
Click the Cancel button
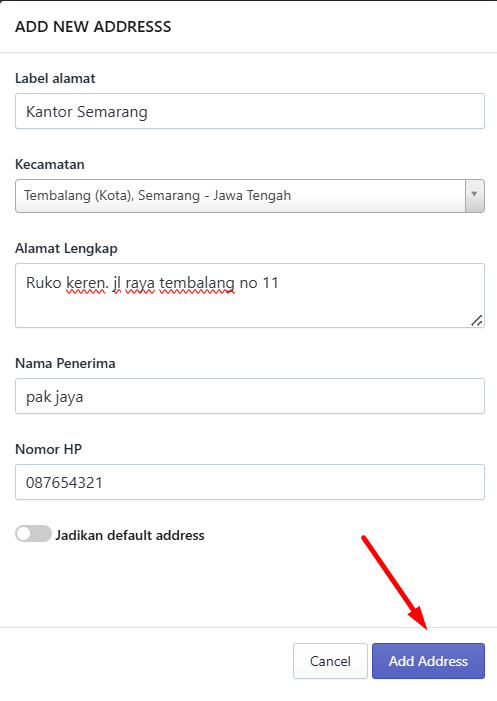tap(330, 661)
